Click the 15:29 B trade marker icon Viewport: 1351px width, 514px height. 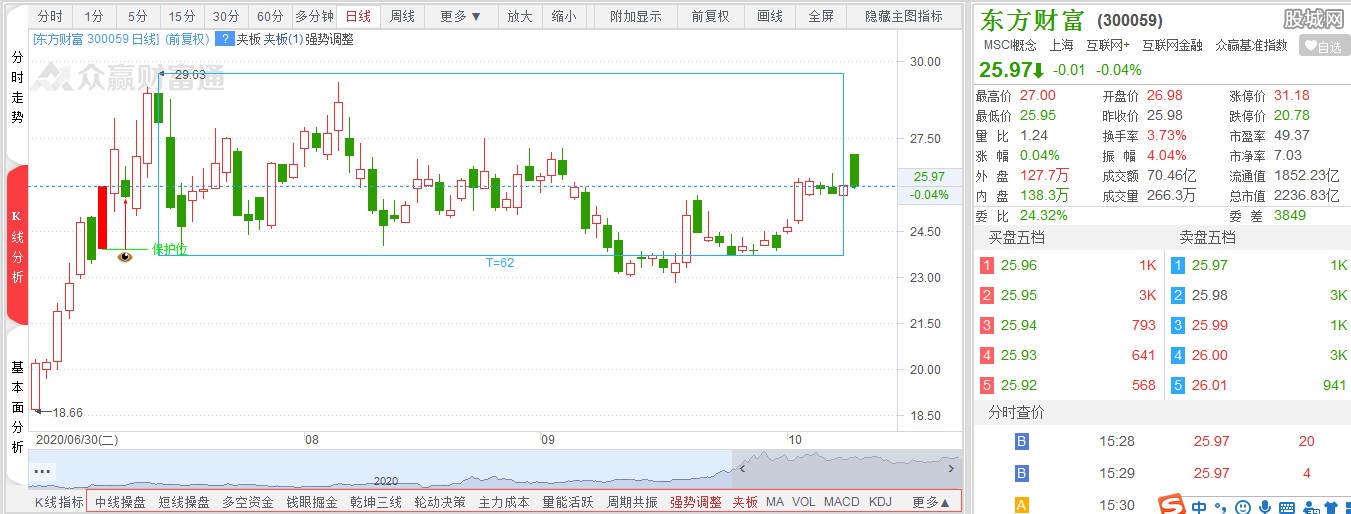tap(1021, 472)
